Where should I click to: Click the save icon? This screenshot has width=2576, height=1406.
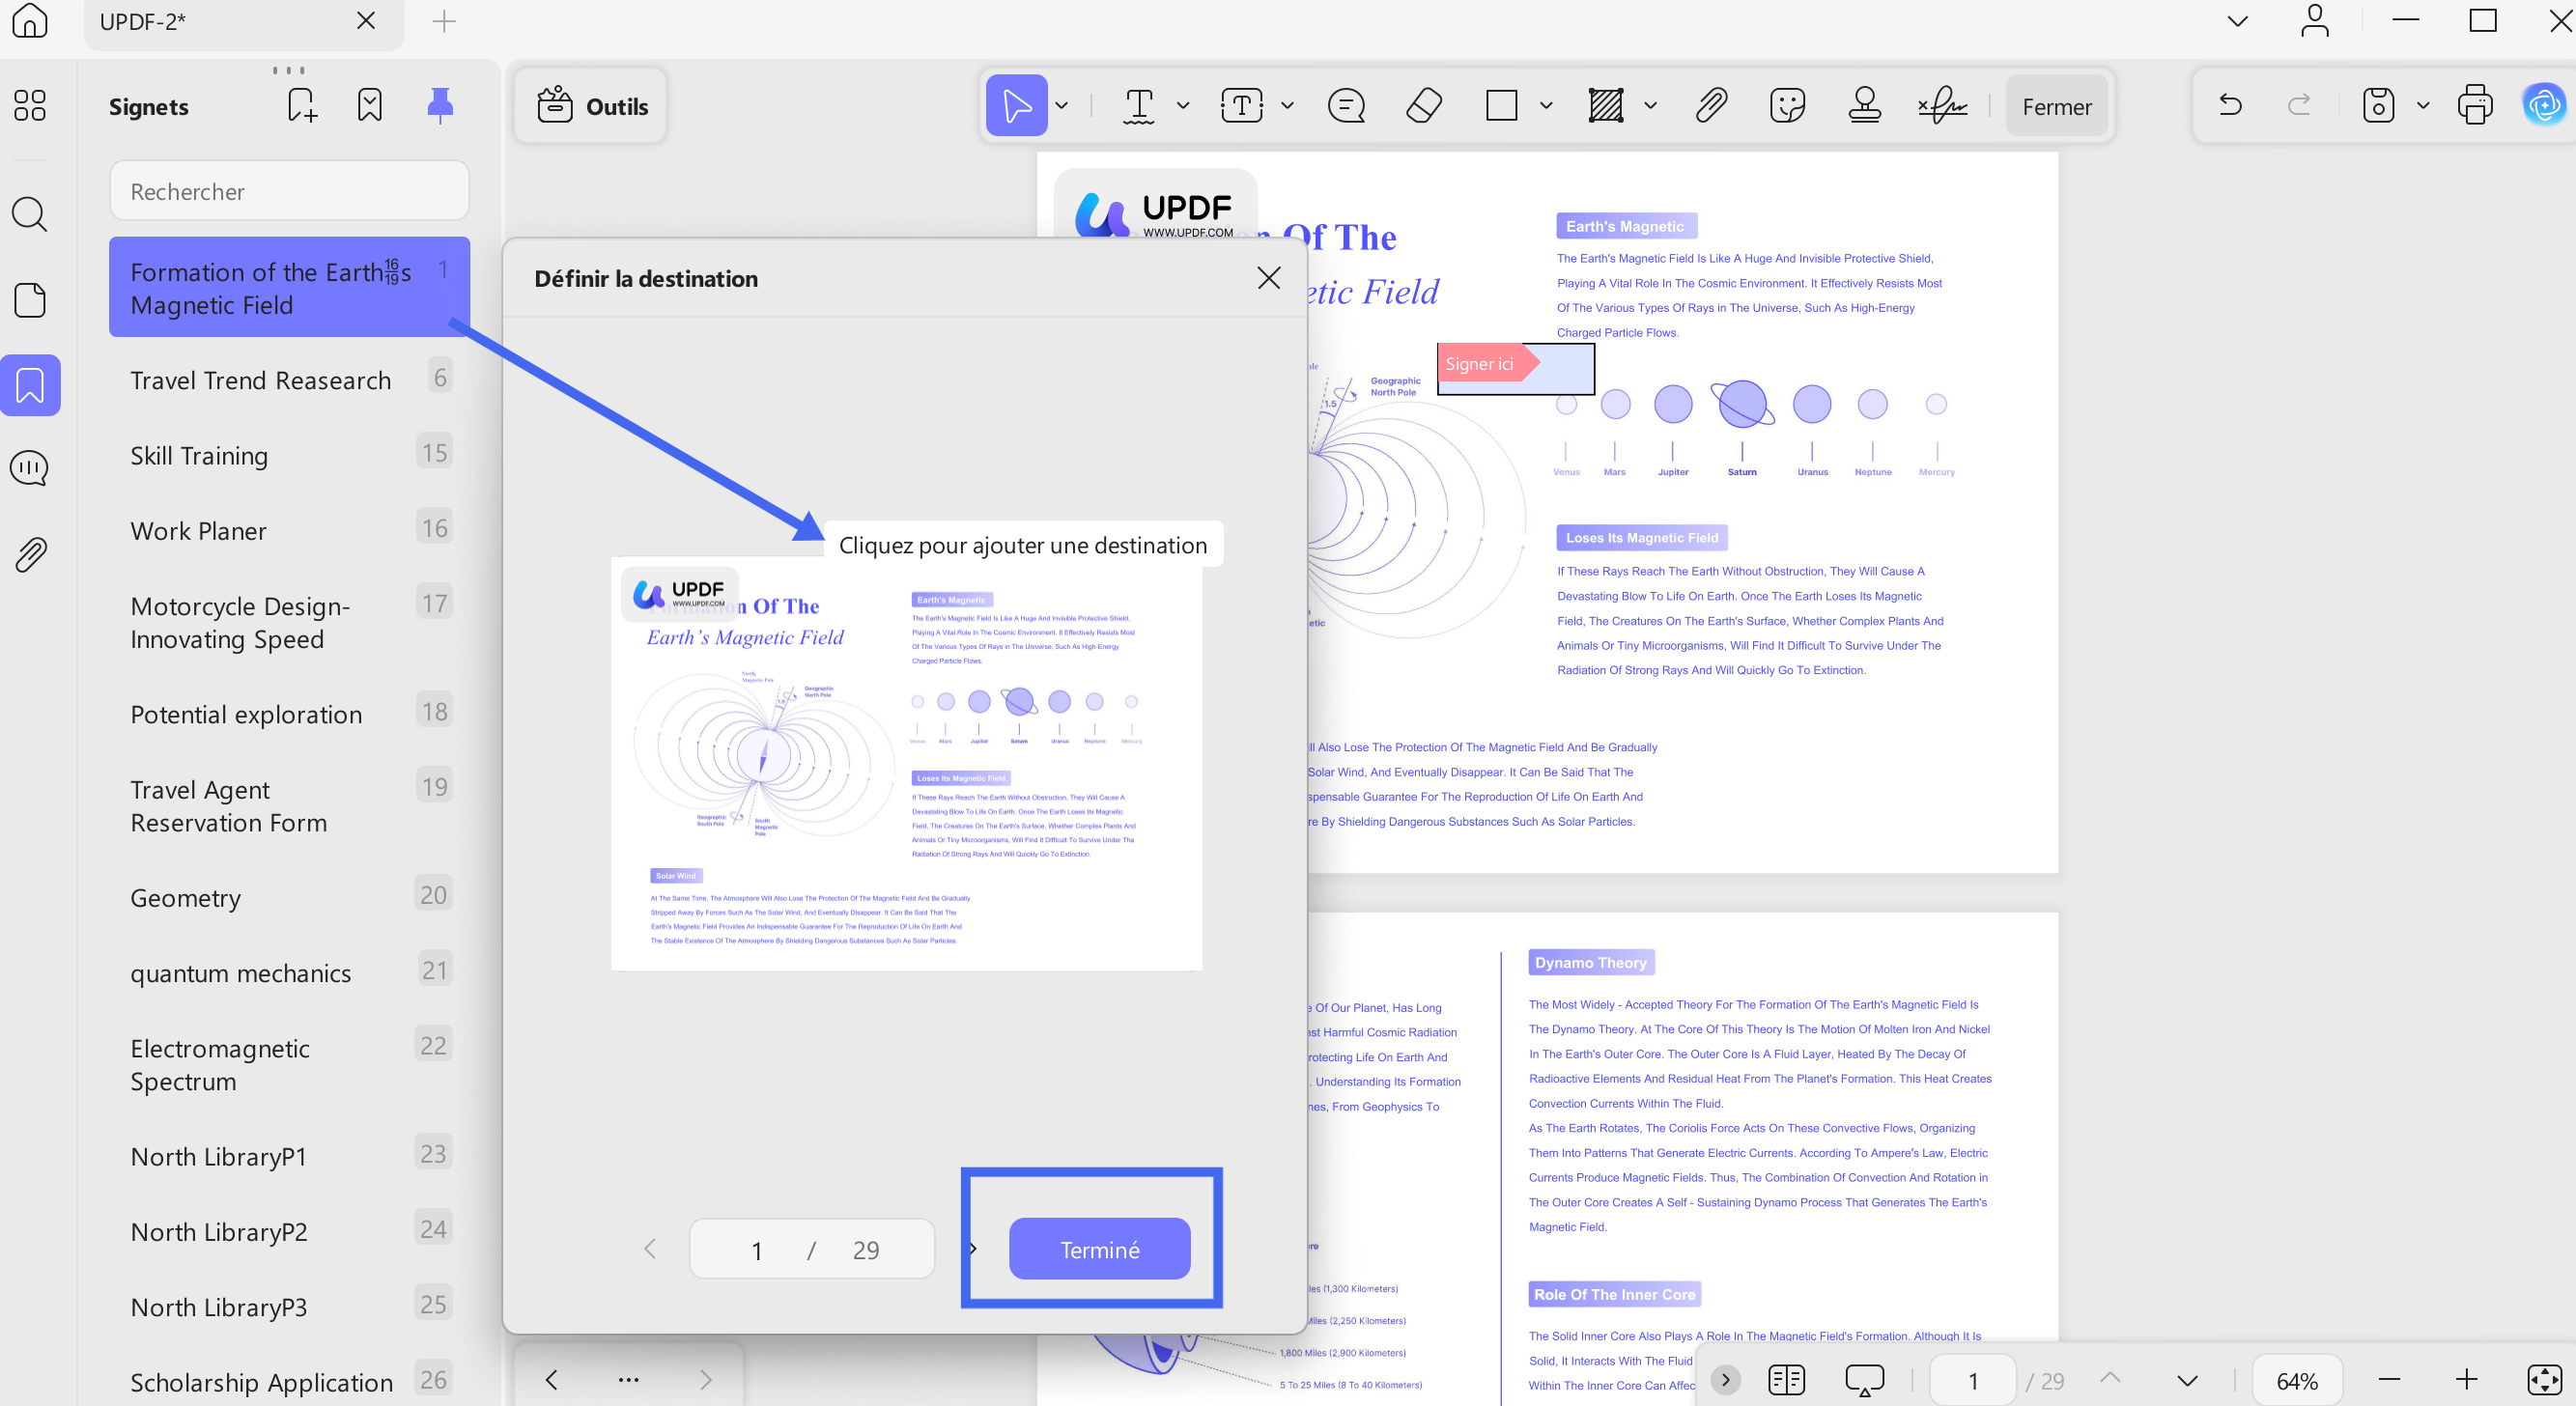click(2378, 105)
